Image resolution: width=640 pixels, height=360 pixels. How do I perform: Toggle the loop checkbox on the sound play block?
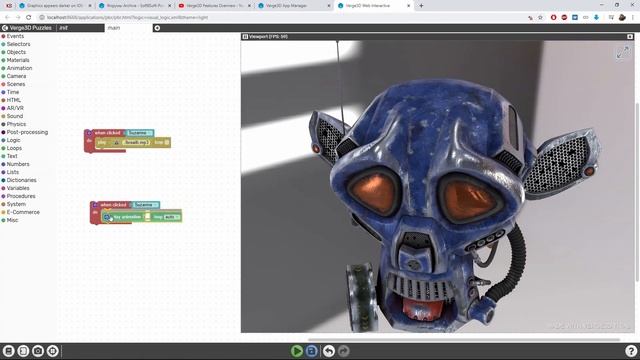tap(167, 142)
